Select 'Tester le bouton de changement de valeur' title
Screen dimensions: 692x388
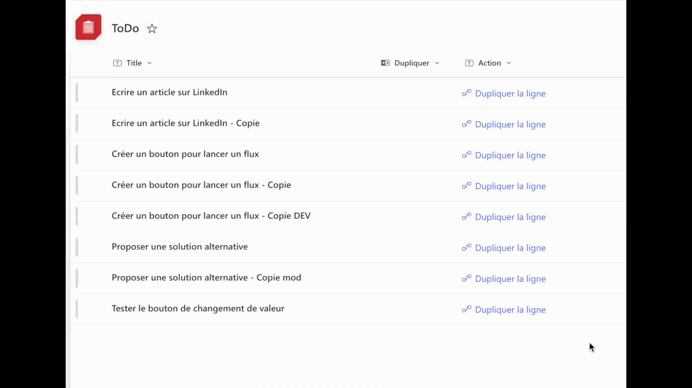pyautogui.click(x=198, y=309)
